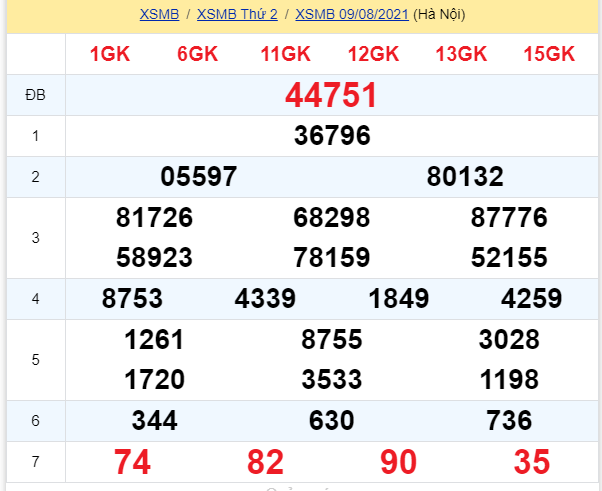Select the first prize number 36796
The height and width of the screenshot is (491, 602).
coord(332,136)
